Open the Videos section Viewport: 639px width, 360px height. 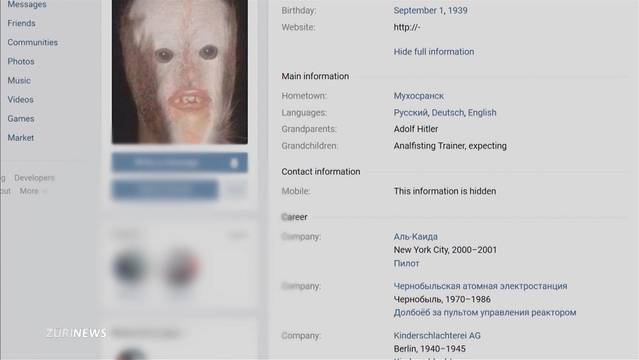tap(20, 99)
